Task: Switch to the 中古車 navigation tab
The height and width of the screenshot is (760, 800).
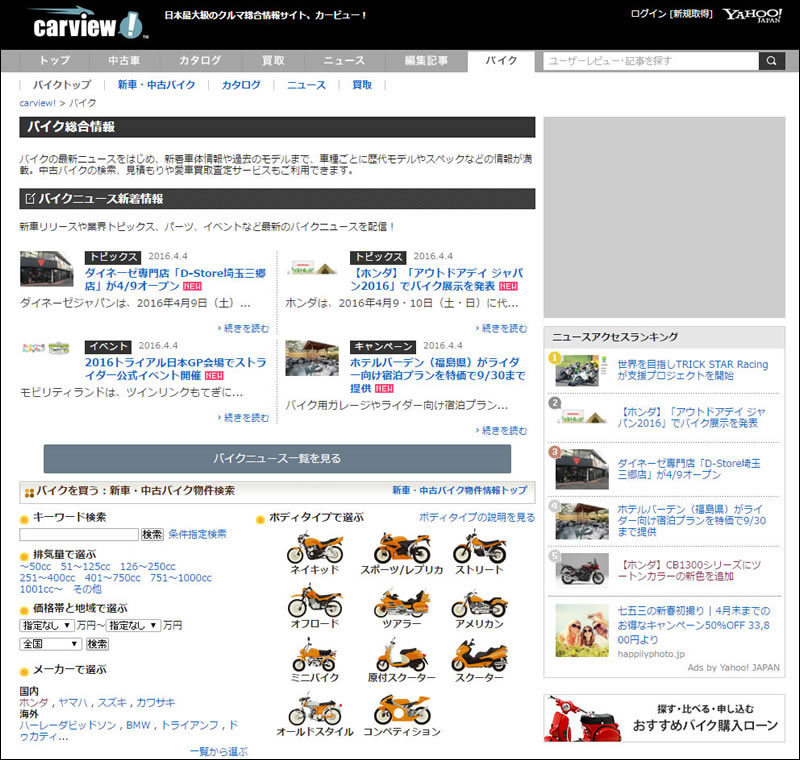Action: pos(124,61)
